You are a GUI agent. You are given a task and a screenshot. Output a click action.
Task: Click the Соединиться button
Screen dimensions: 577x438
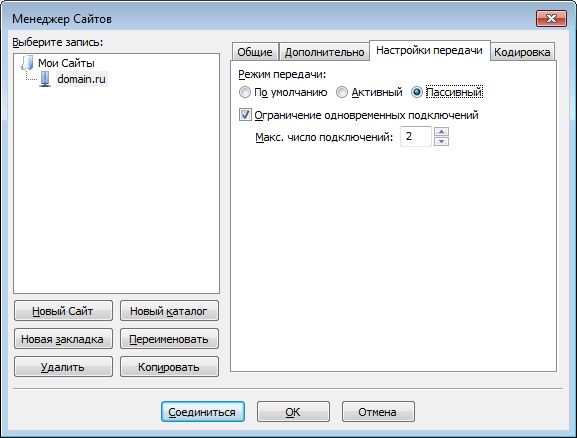point(202,411)
